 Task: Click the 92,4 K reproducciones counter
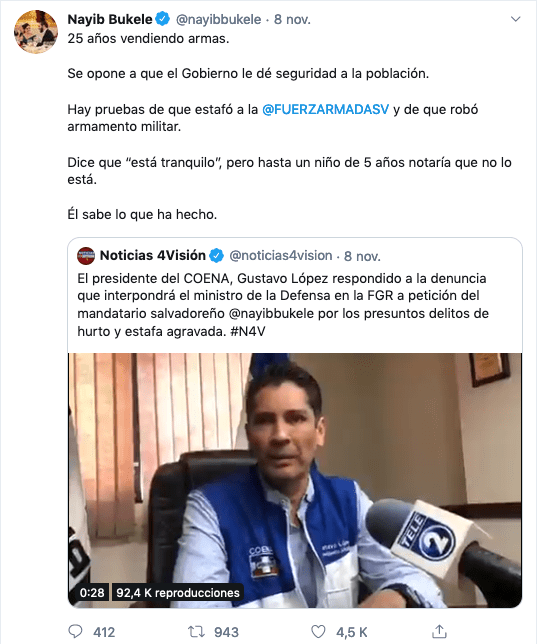tap(177, 593)
